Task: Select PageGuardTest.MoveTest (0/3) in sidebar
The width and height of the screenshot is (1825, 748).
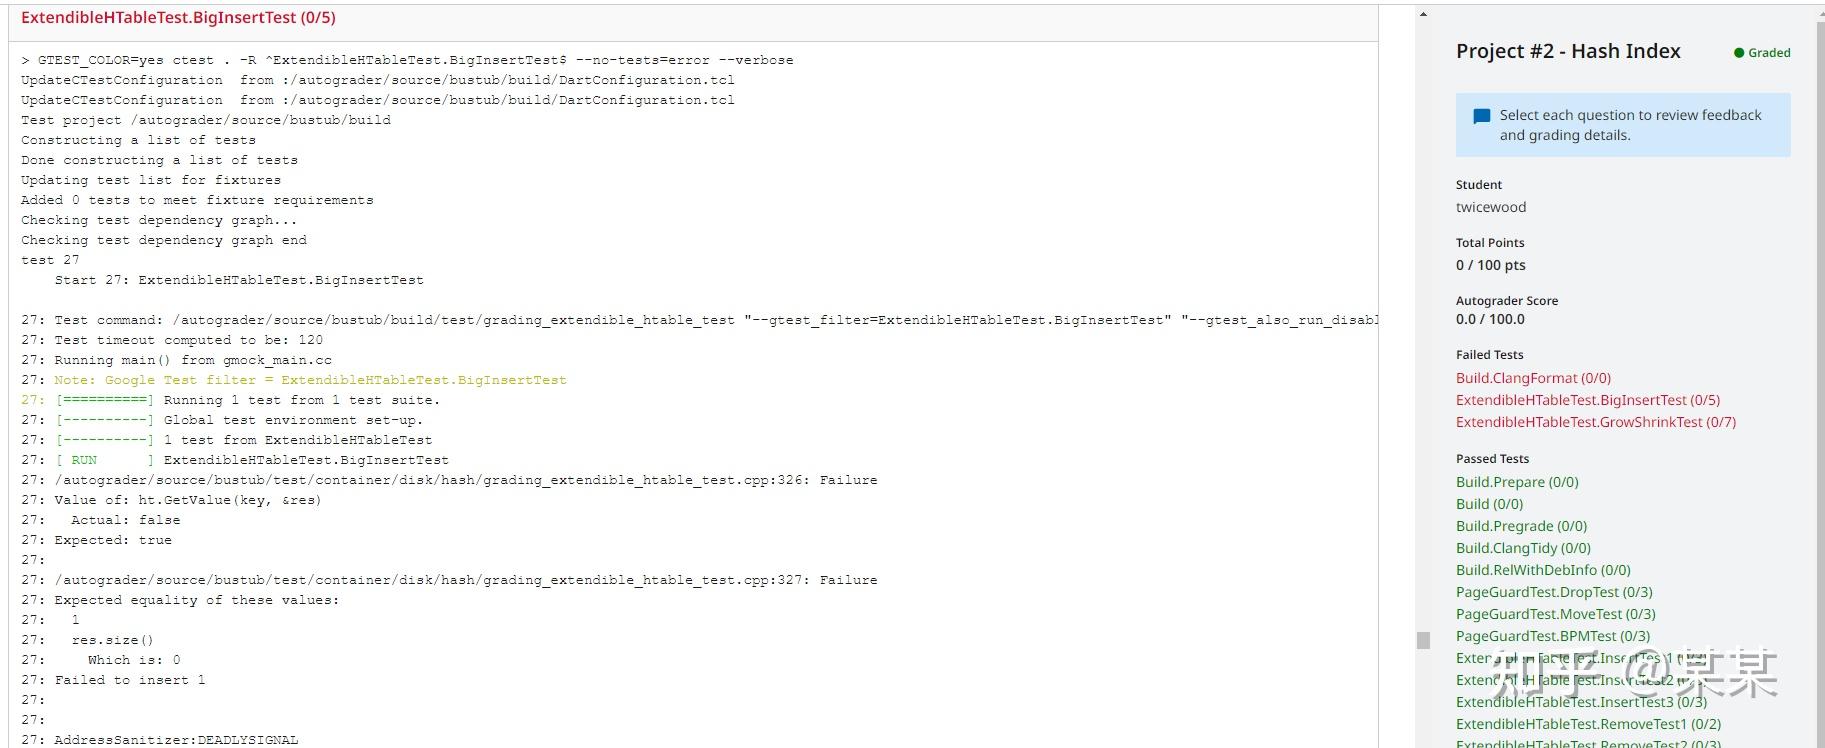Action: pyautogui.click(x=1555, y=614)
